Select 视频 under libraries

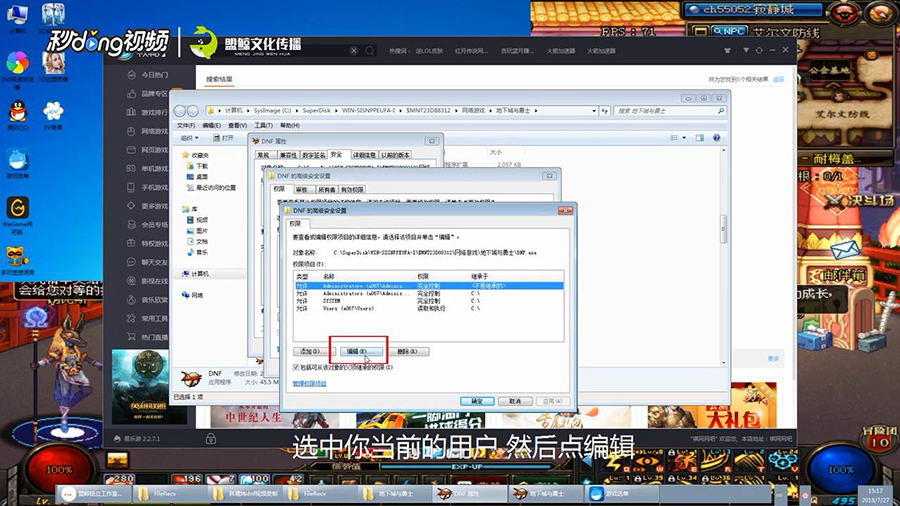pos(197,220)
